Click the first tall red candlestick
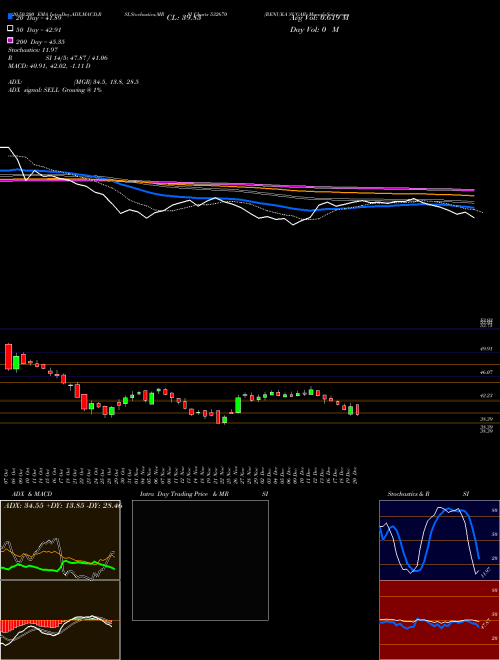This screenshot has width=500, height=660. 8,357
